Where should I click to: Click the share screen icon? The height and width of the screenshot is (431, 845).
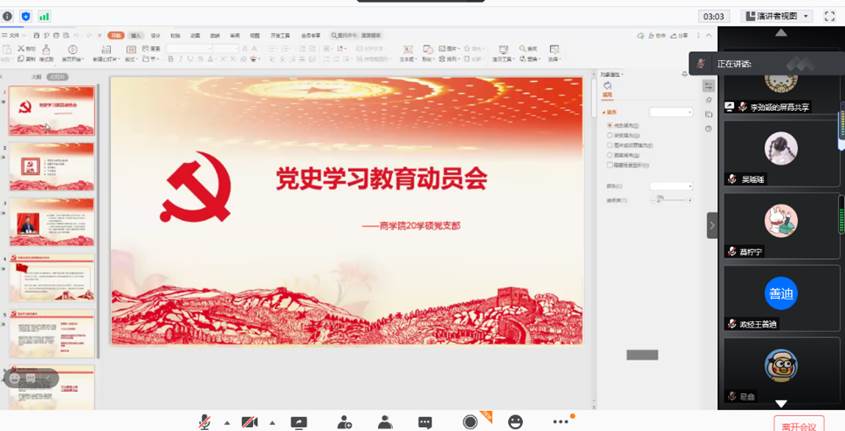pyautogui.click(x=298, y=422)
